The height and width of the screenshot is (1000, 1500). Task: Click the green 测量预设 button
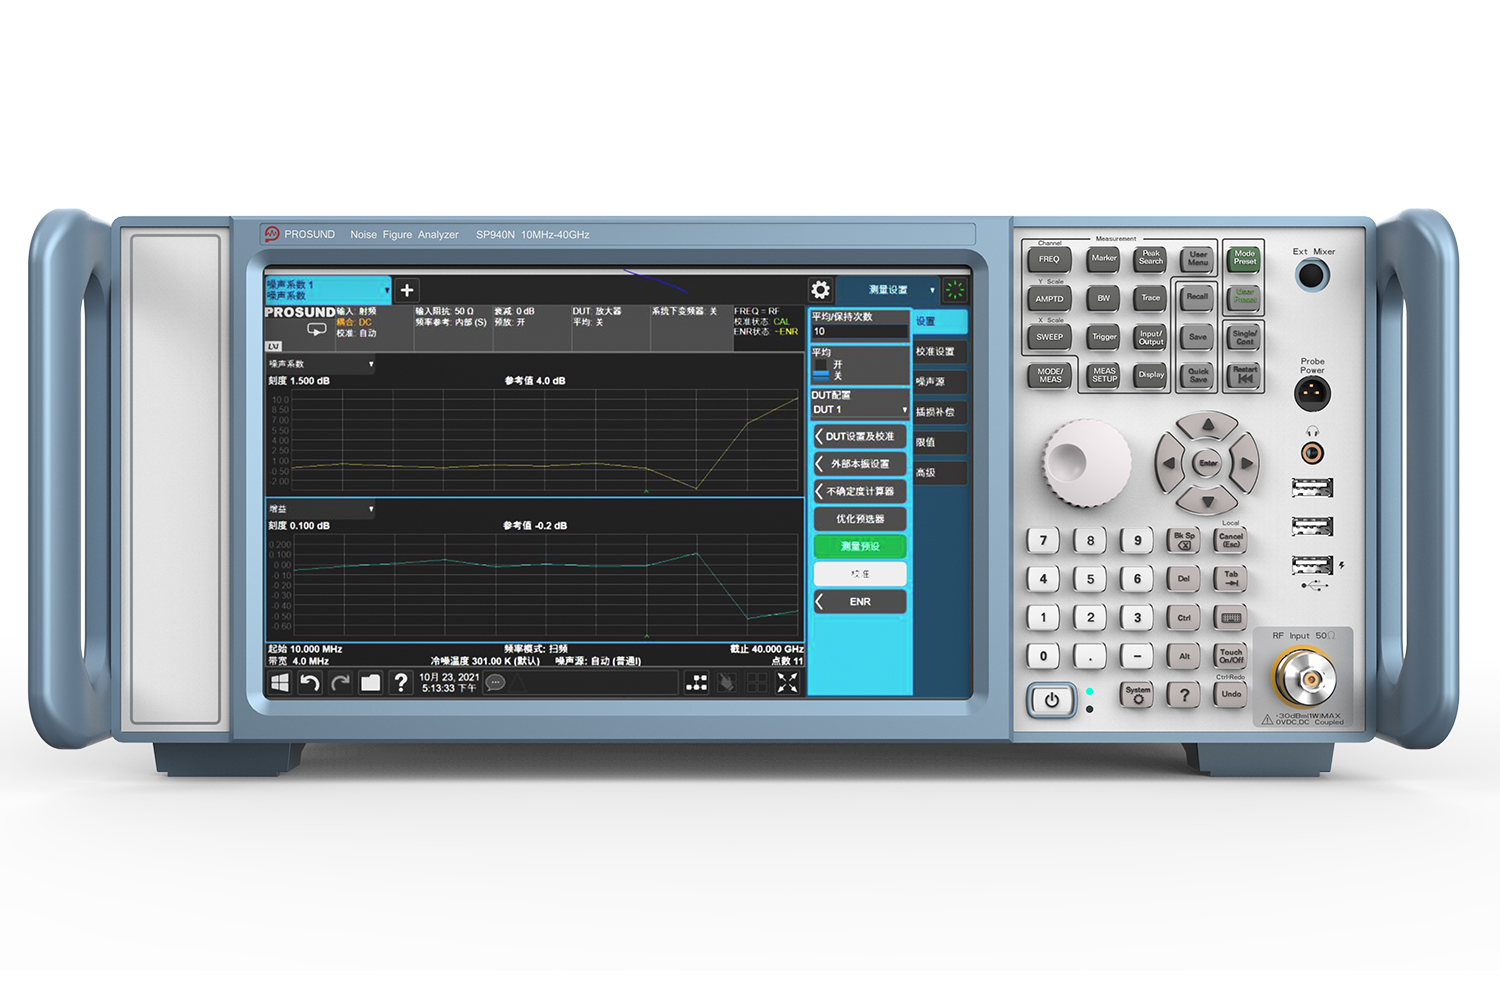point(860,547)
